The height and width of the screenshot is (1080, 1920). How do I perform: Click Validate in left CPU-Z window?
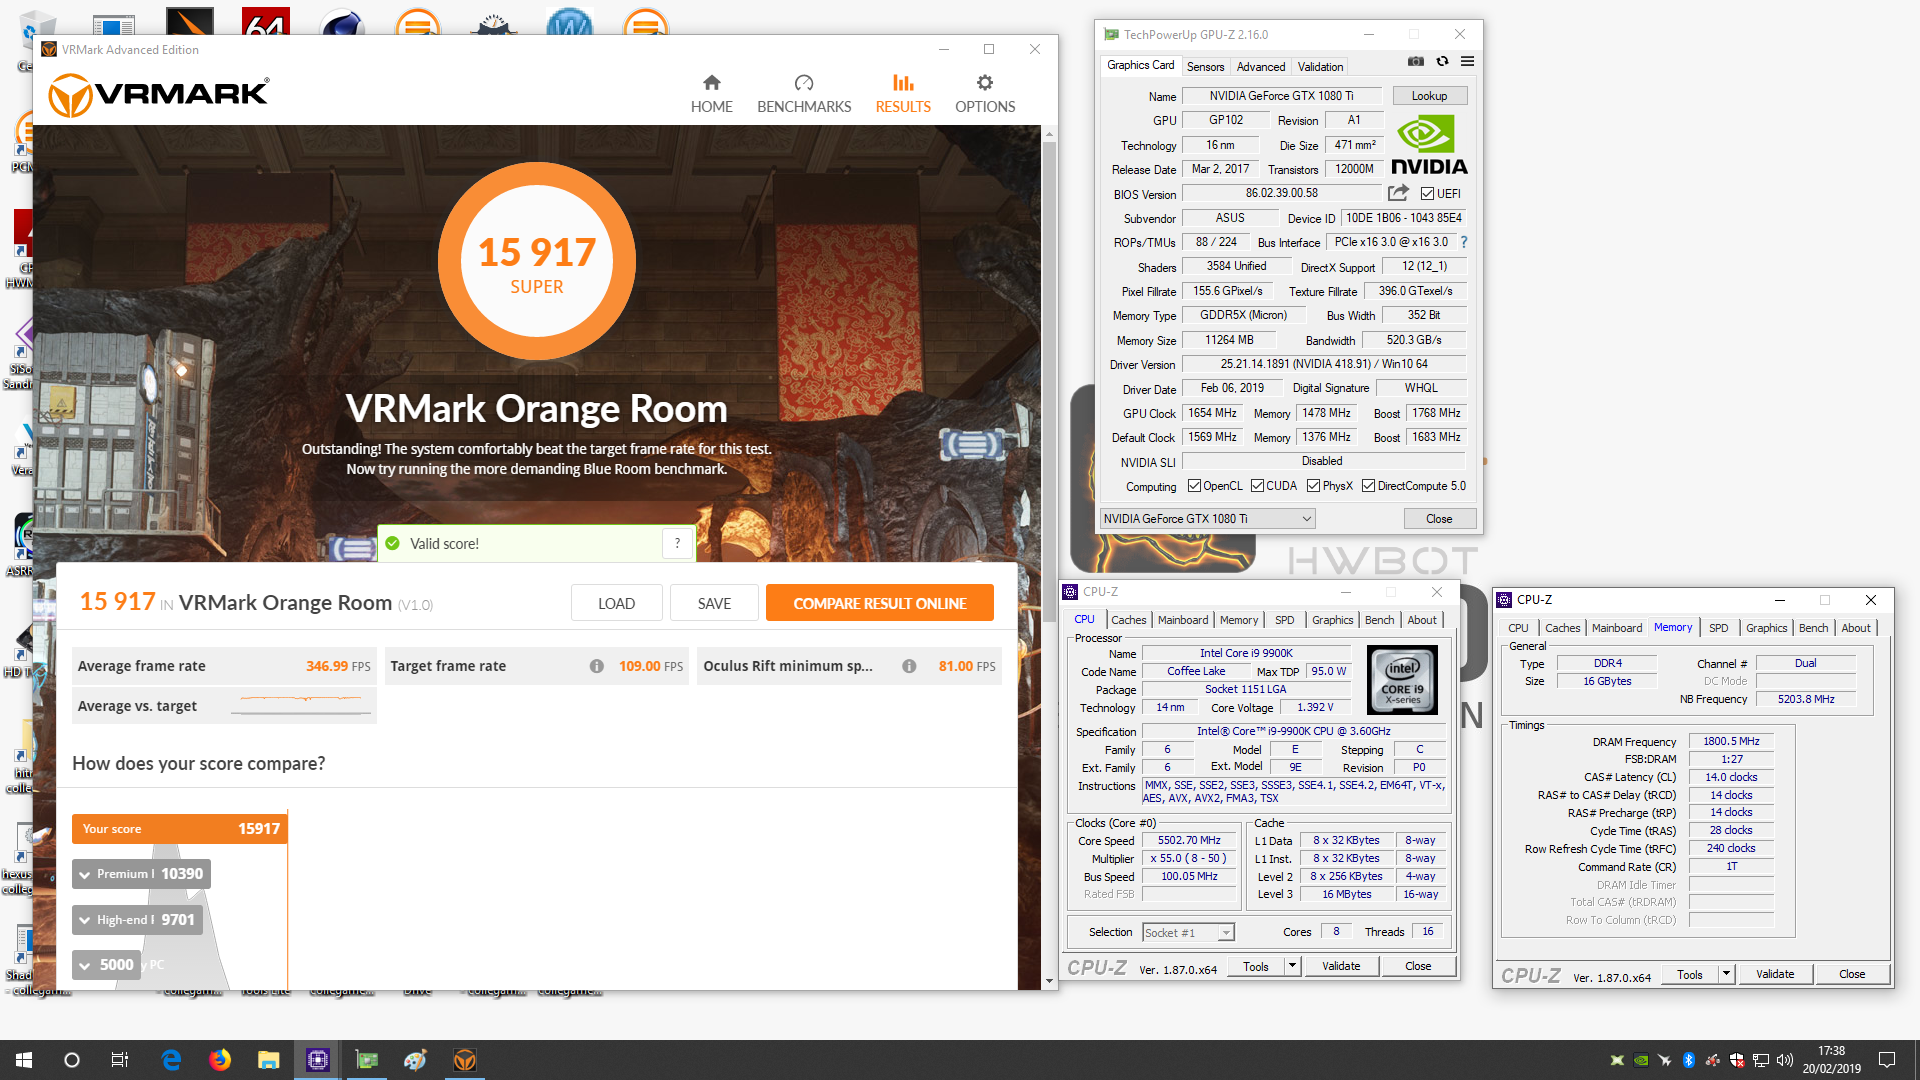pyautogui.click(x=1341, y=966)
